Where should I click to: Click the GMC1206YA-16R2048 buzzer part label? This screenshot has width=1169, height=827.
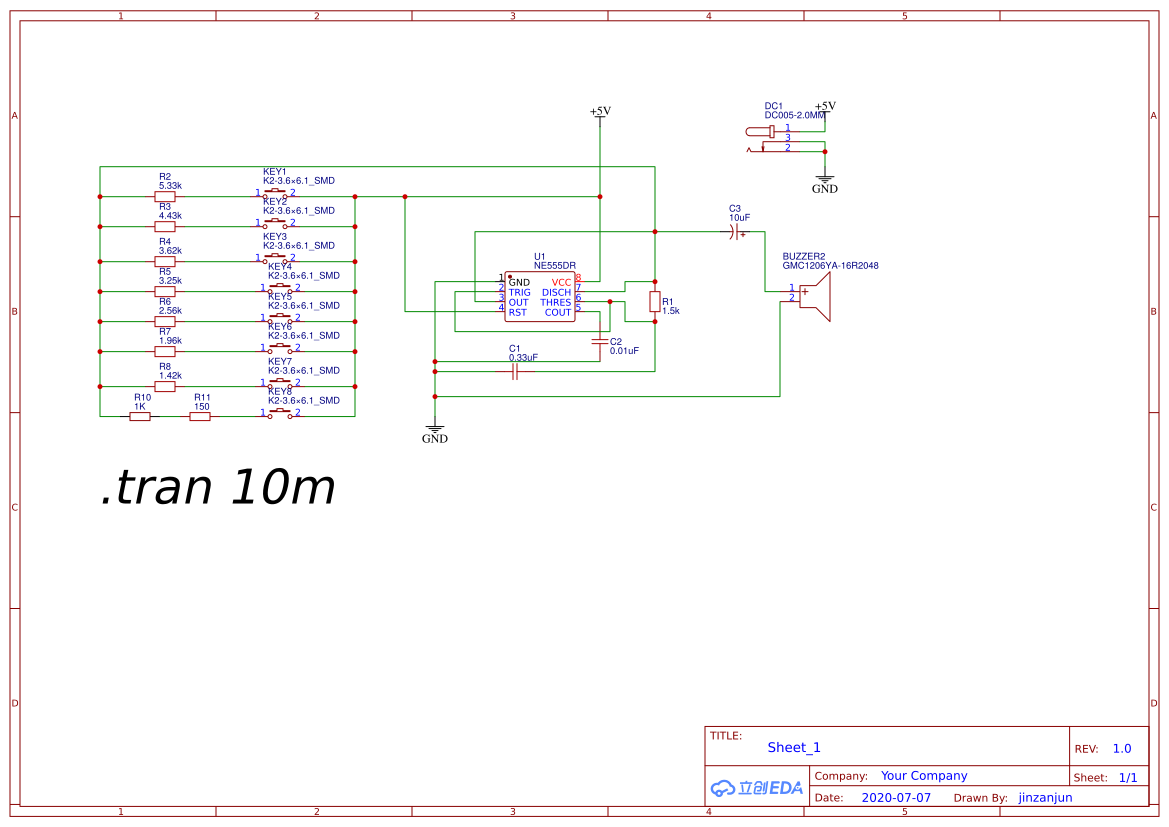tap(831, 265)
